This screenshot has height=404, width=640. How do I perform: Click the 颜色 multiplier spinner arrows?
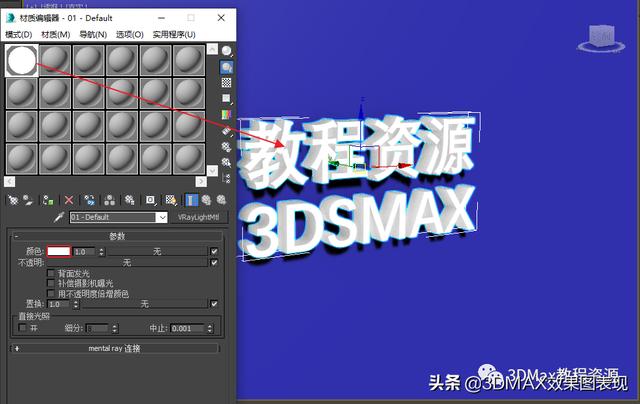click(102, 252)
